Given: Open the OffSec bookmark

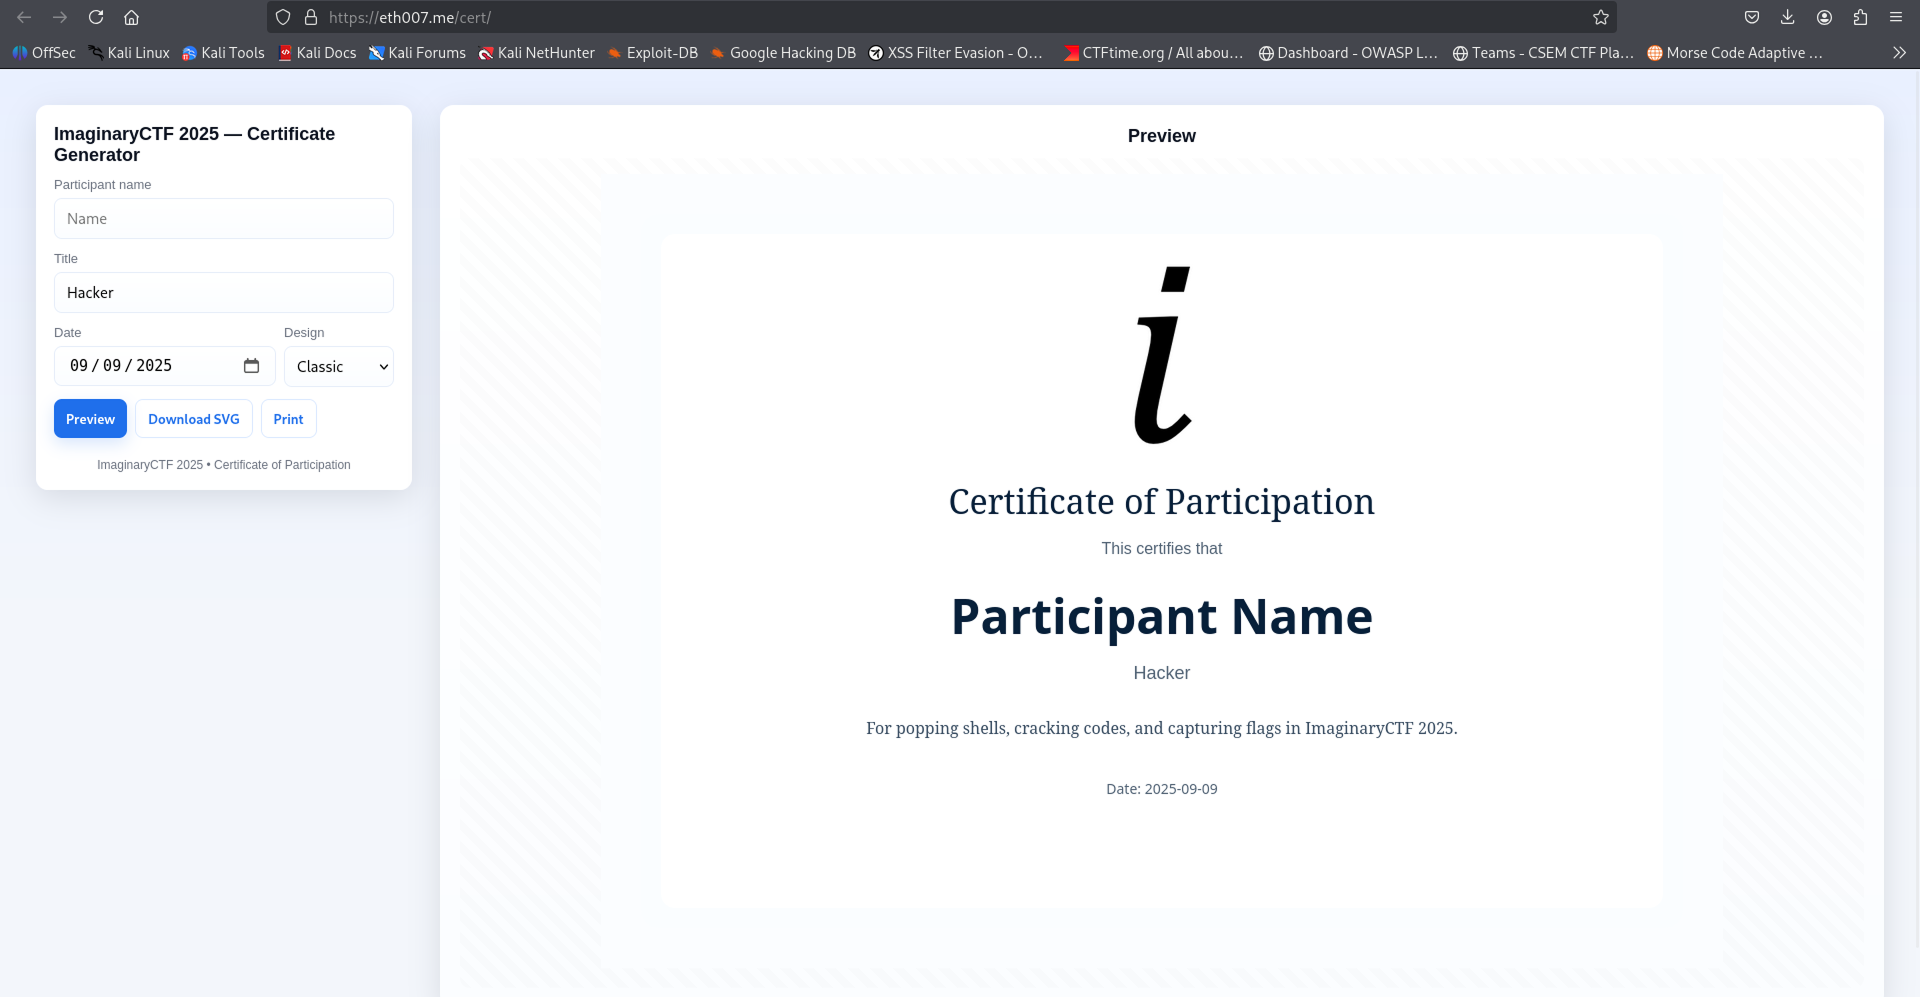Looking at the screenshot, I should [44, 53].
